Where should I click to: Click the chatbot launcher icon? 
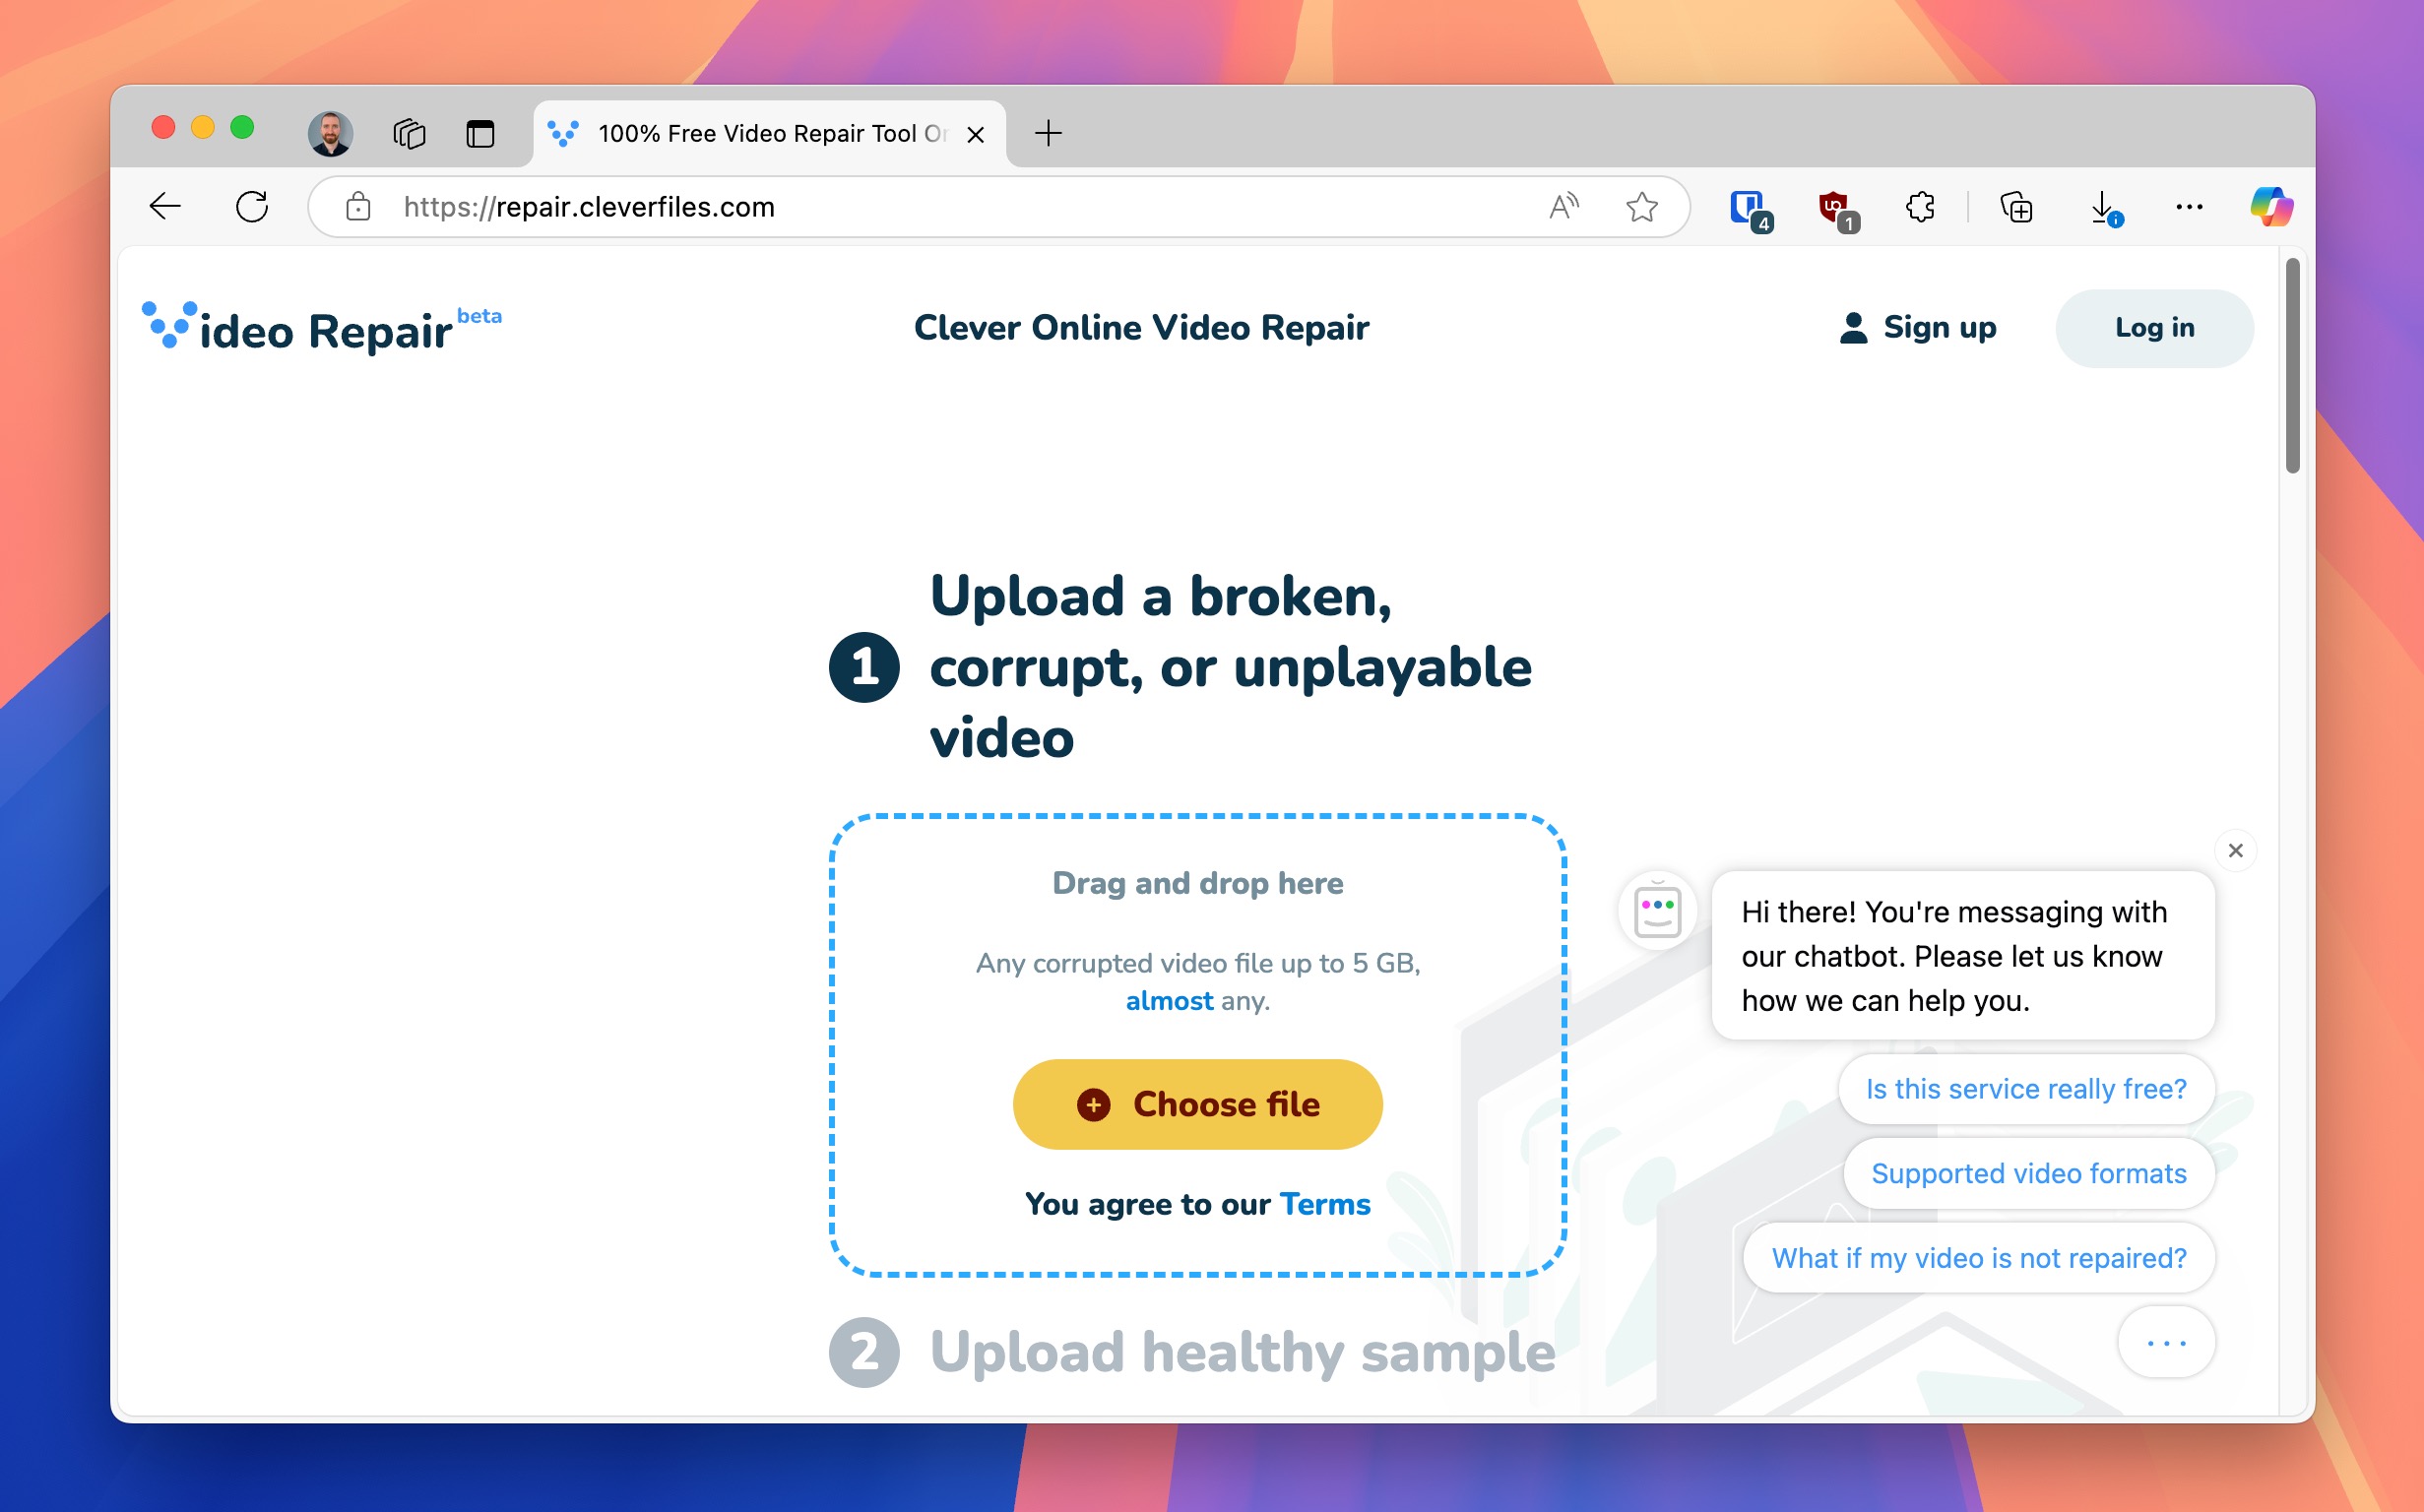tap(1656, 908)
